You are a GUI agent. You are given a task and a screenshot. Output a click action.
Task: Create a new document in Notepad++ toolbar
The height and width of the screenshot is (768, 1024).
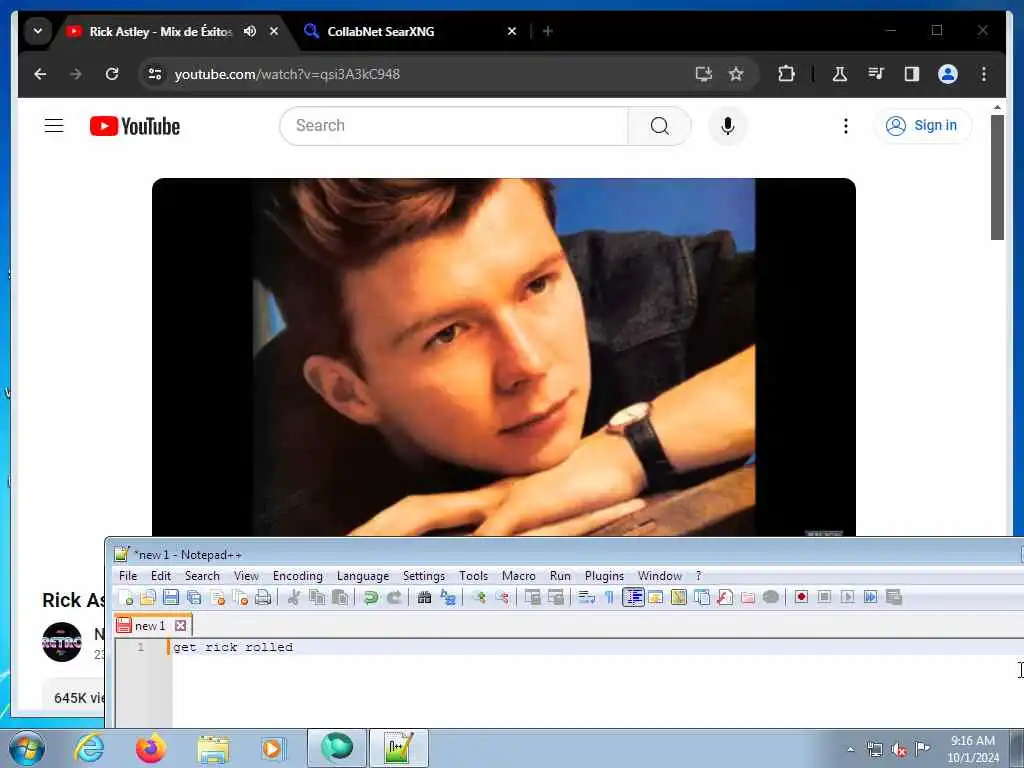pos(125,597)
